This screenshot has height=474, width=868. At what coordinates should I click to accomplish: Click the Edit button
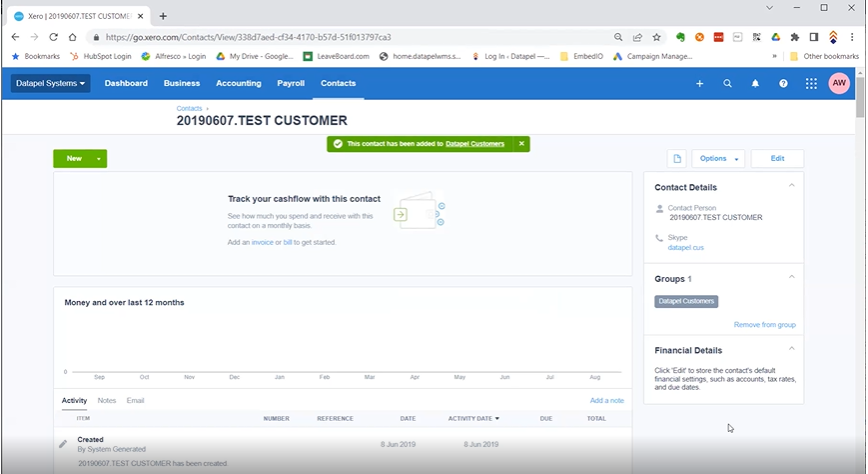[777, 158]
